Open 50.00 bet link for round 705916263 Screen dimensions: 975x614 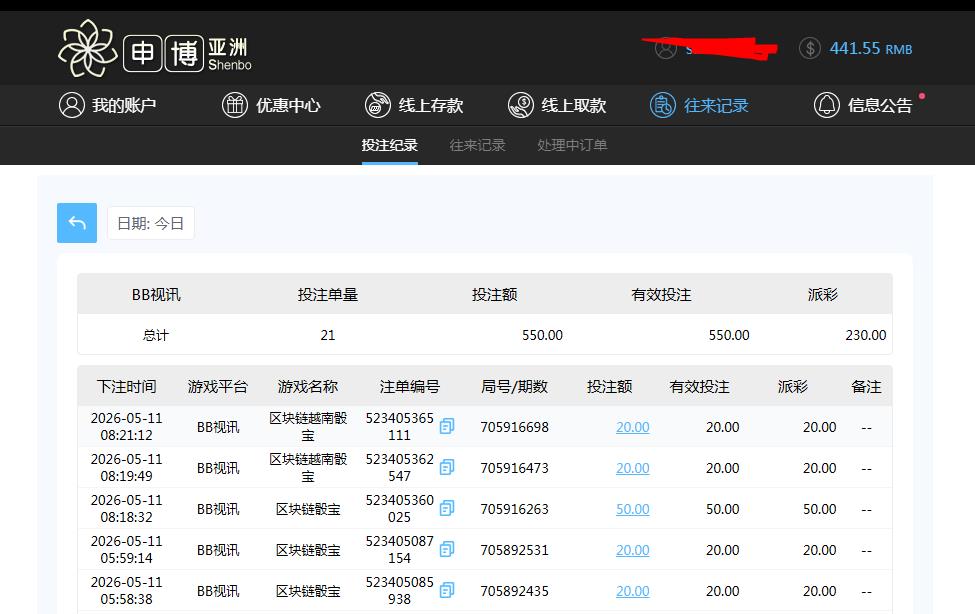pyautogui.click(x=632, y=509)
